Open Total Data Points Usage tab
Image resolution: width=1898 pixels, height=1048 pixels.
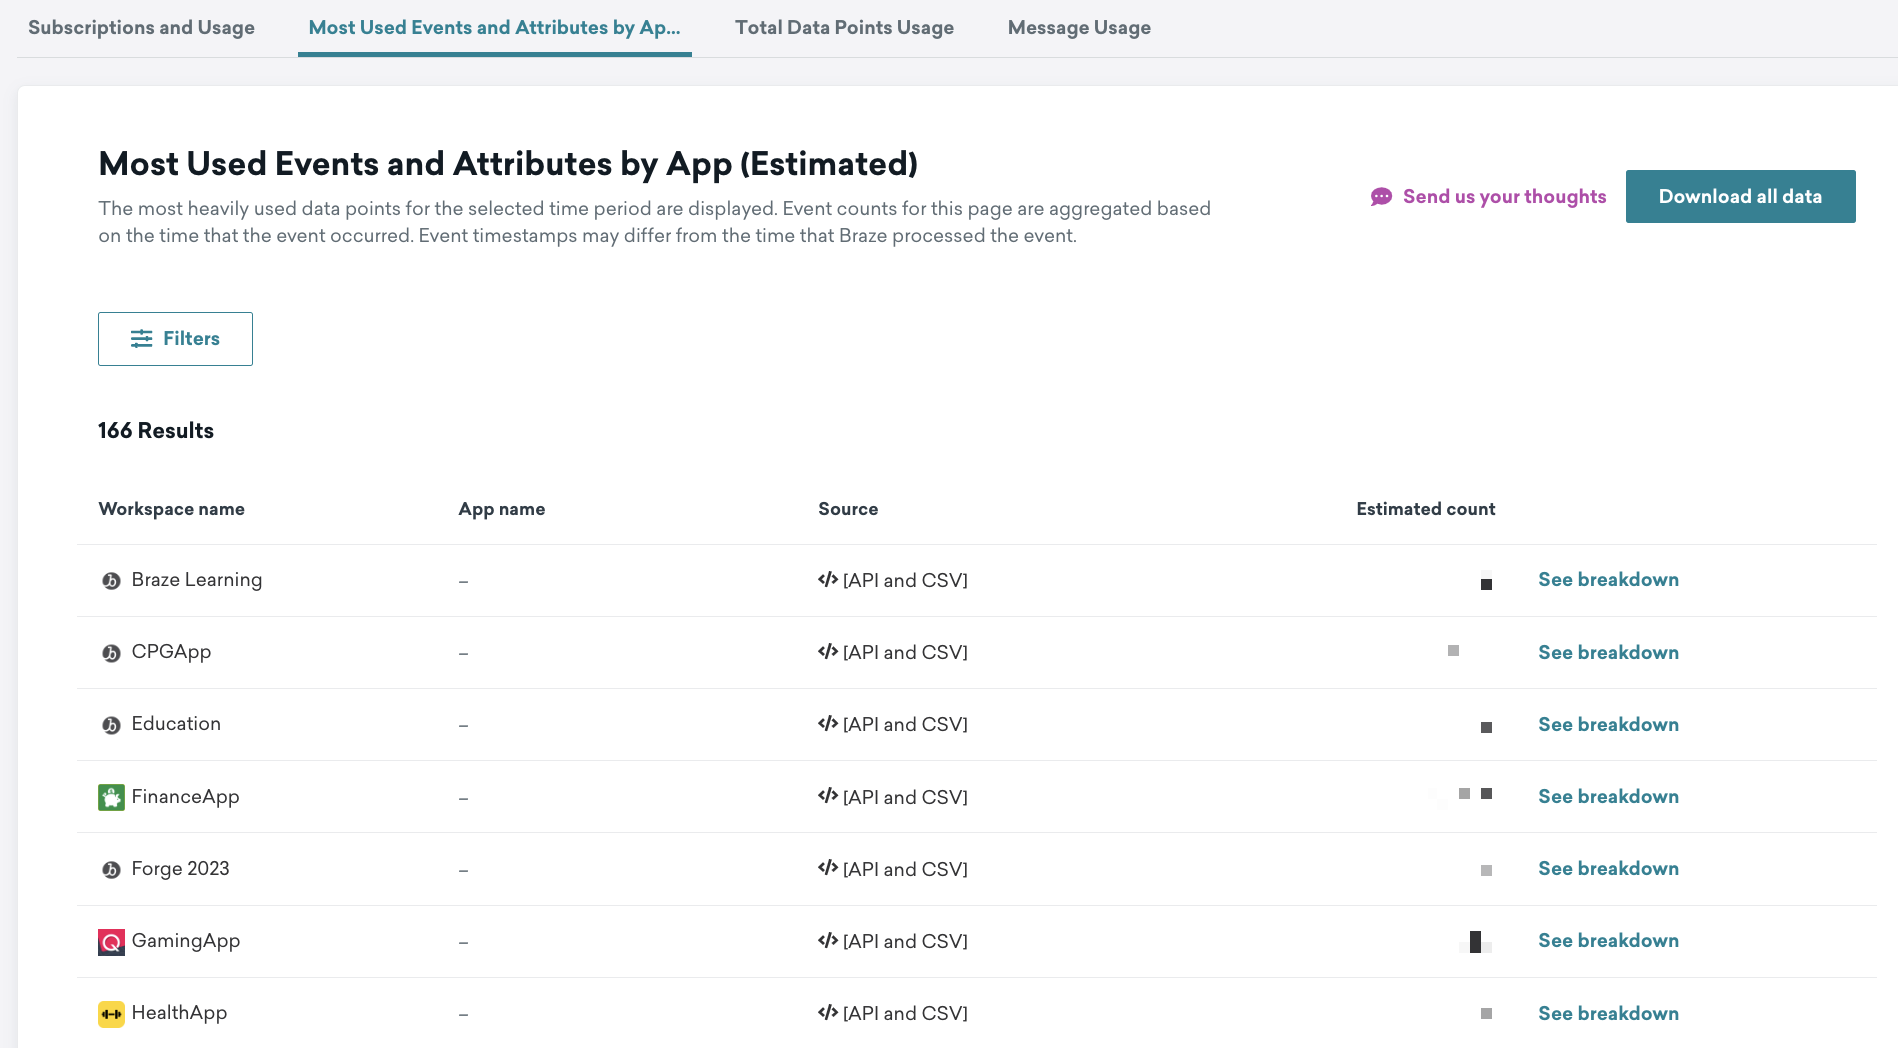point(844,27)
